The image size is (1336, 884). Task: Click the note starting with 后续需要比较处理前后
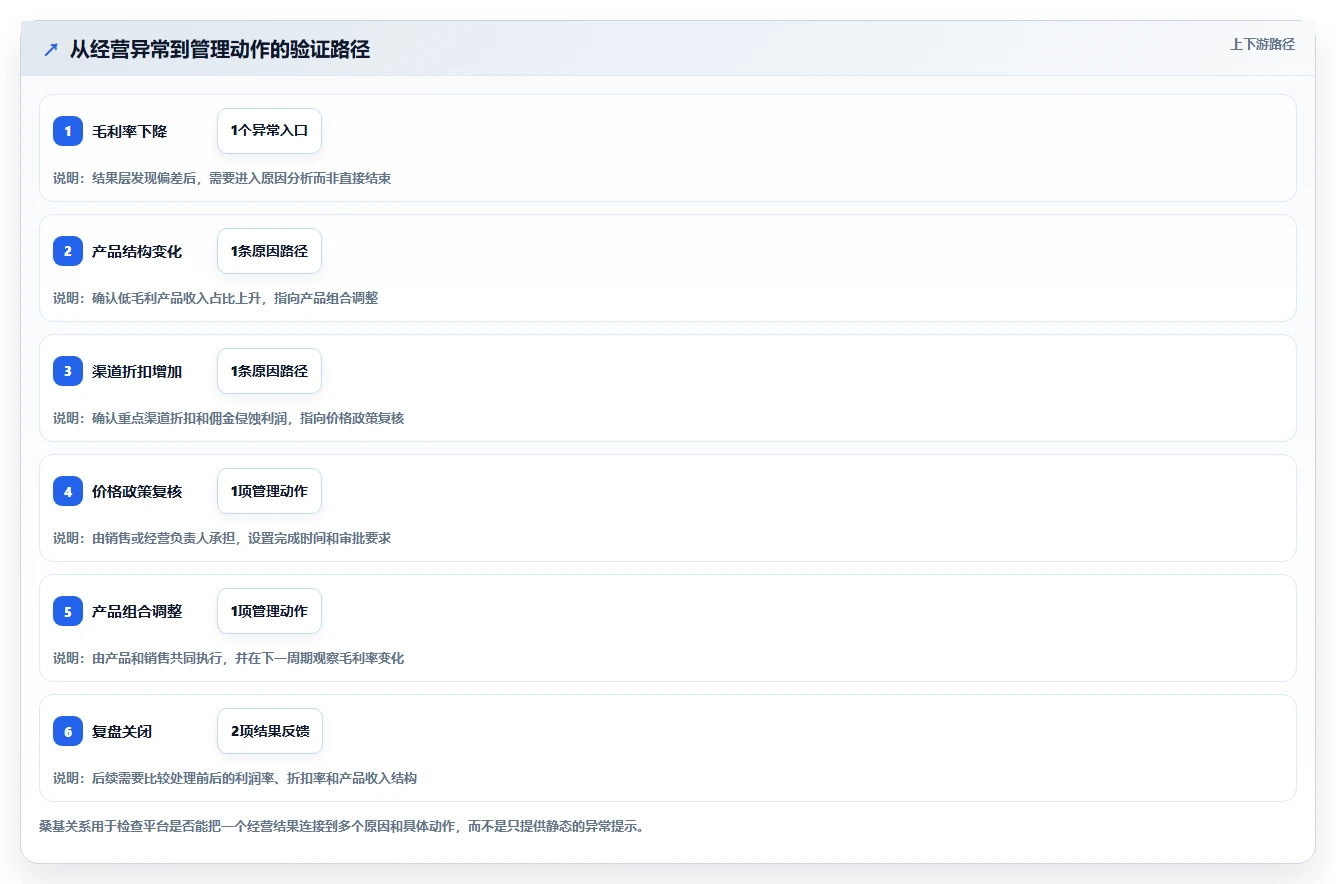(x=235, y=778)
